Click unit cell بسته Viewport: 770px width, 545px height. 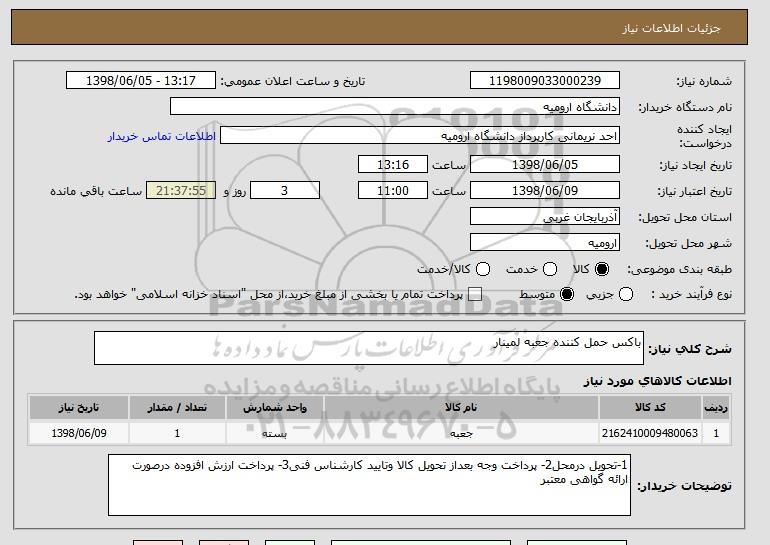(275, 433)
